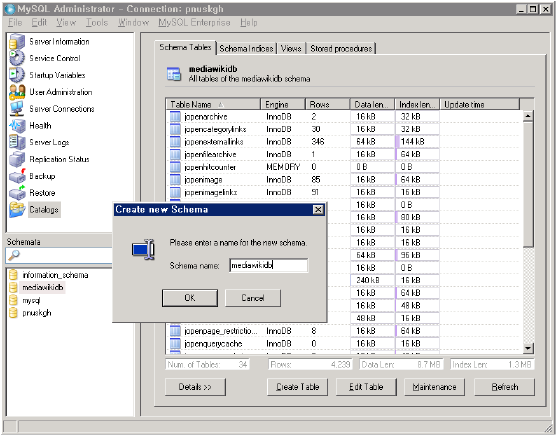556x435 pixels.
Task: Click the mediawikidb database icon in Schemata
Action: tap(13, 287)
